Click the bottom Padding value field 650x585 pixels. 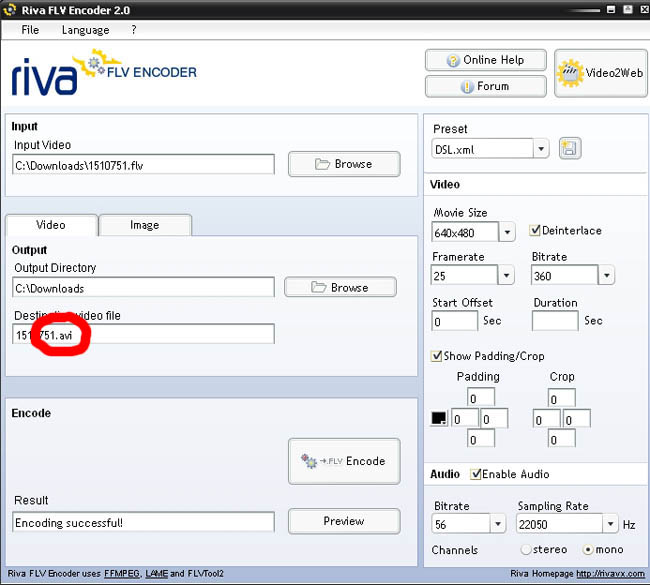click(x=481, y=439)
